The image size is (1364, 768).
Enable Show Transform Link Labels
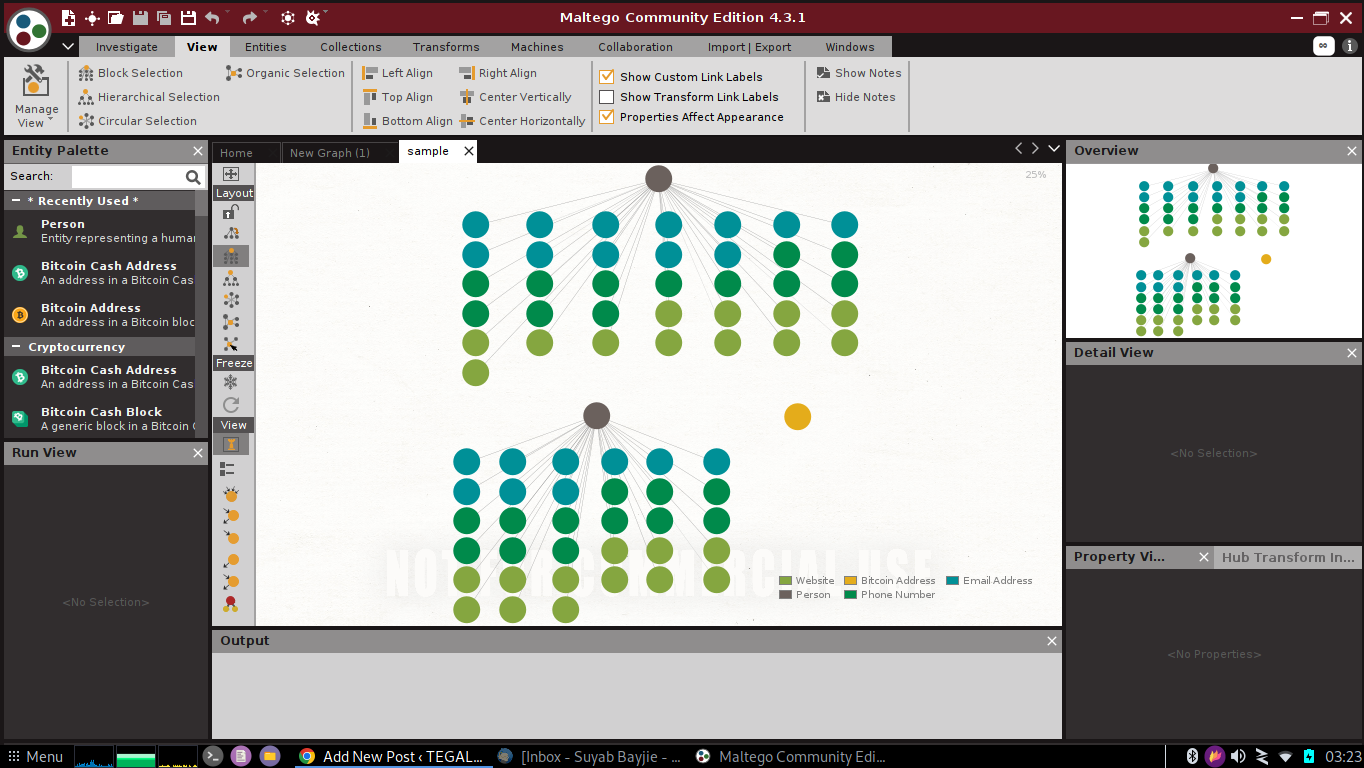point(604,97)
